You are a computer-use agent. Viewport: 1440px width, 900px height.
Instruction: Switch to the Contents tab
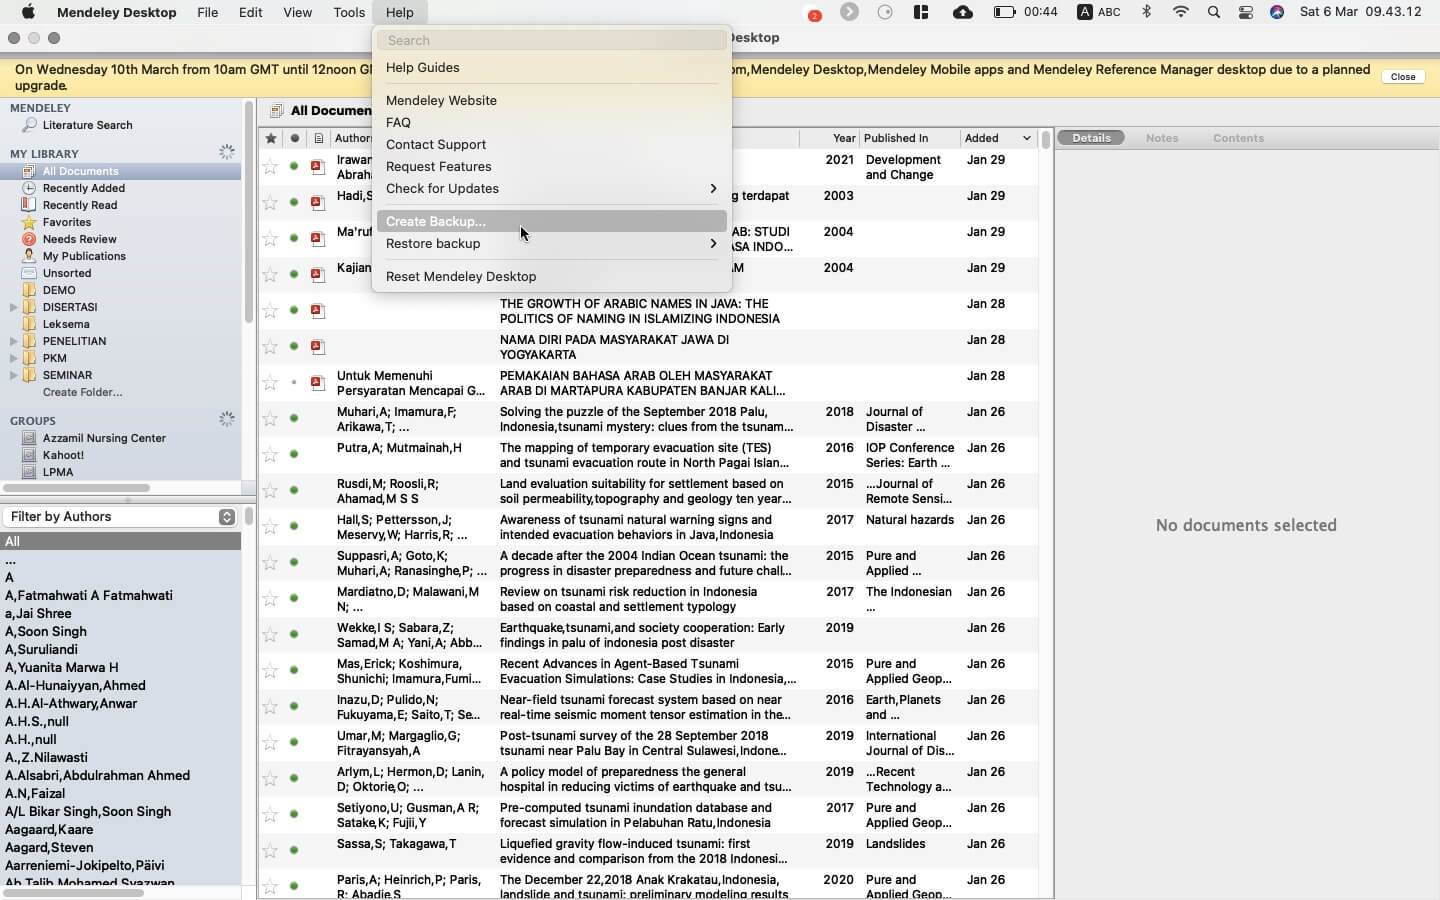coord(1238,138)
